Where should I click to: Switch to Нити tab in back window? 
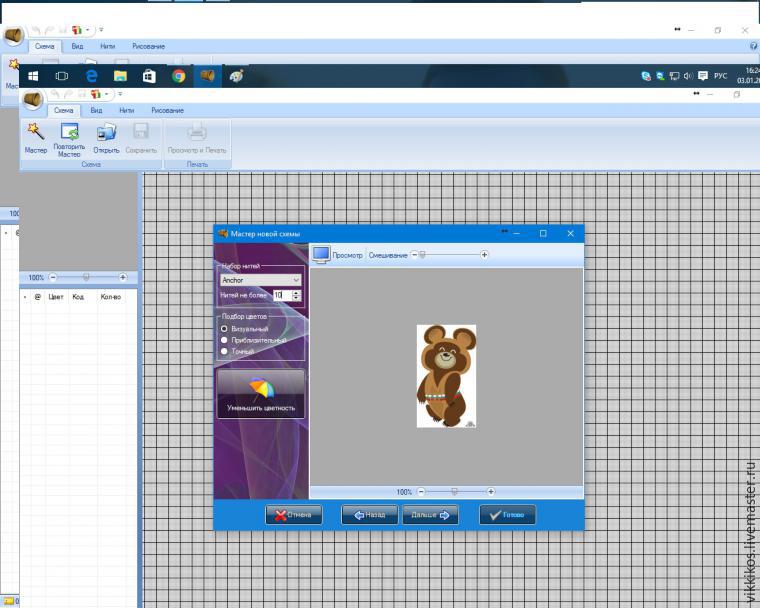click(108, 47)
